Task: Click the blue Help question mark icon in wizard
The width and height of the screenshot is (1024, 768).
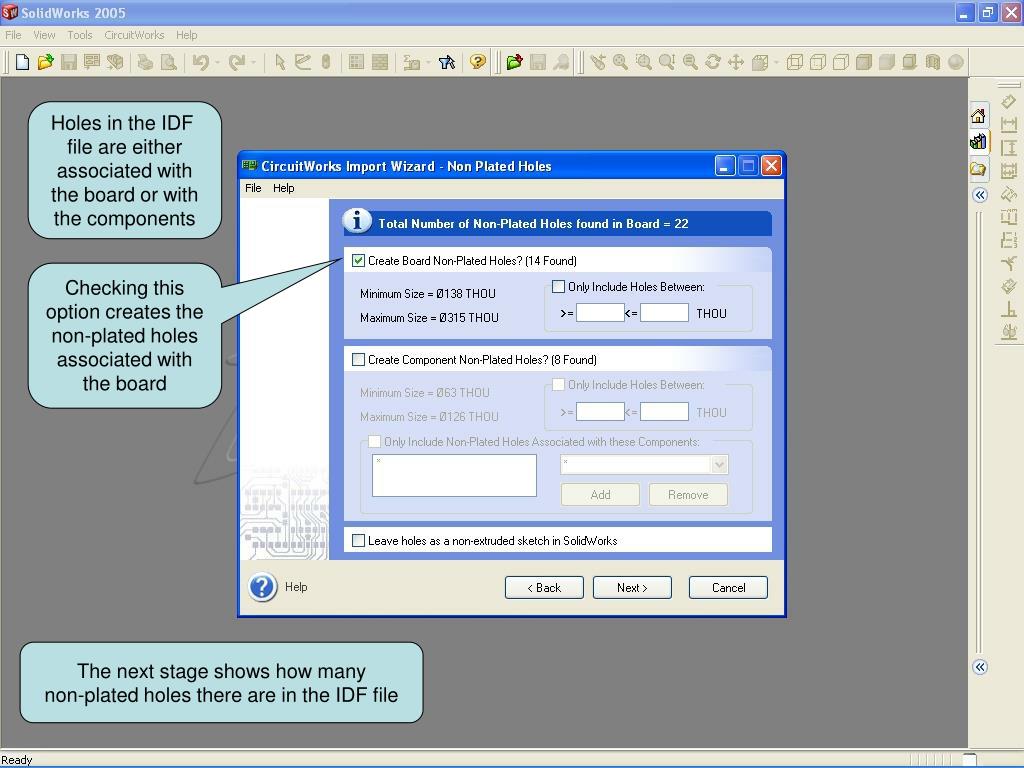Action: pos(263,587)
